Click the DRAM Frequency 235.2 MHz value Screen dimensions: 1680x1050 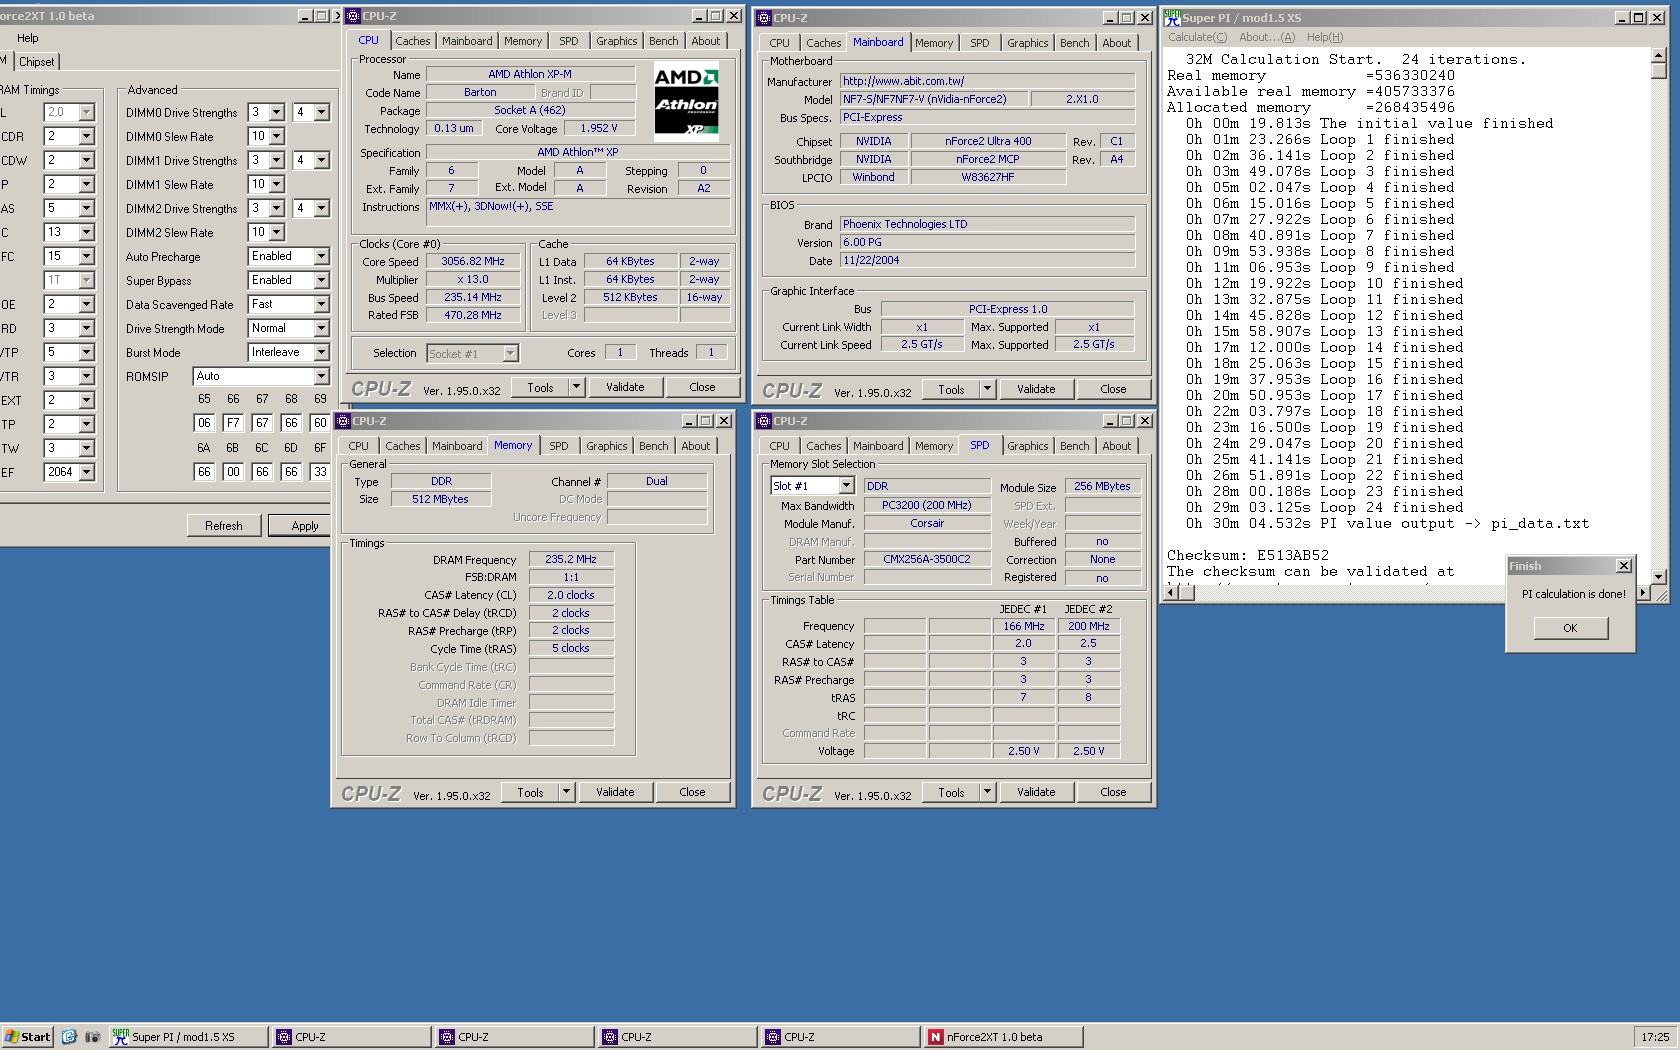(571, 560)
